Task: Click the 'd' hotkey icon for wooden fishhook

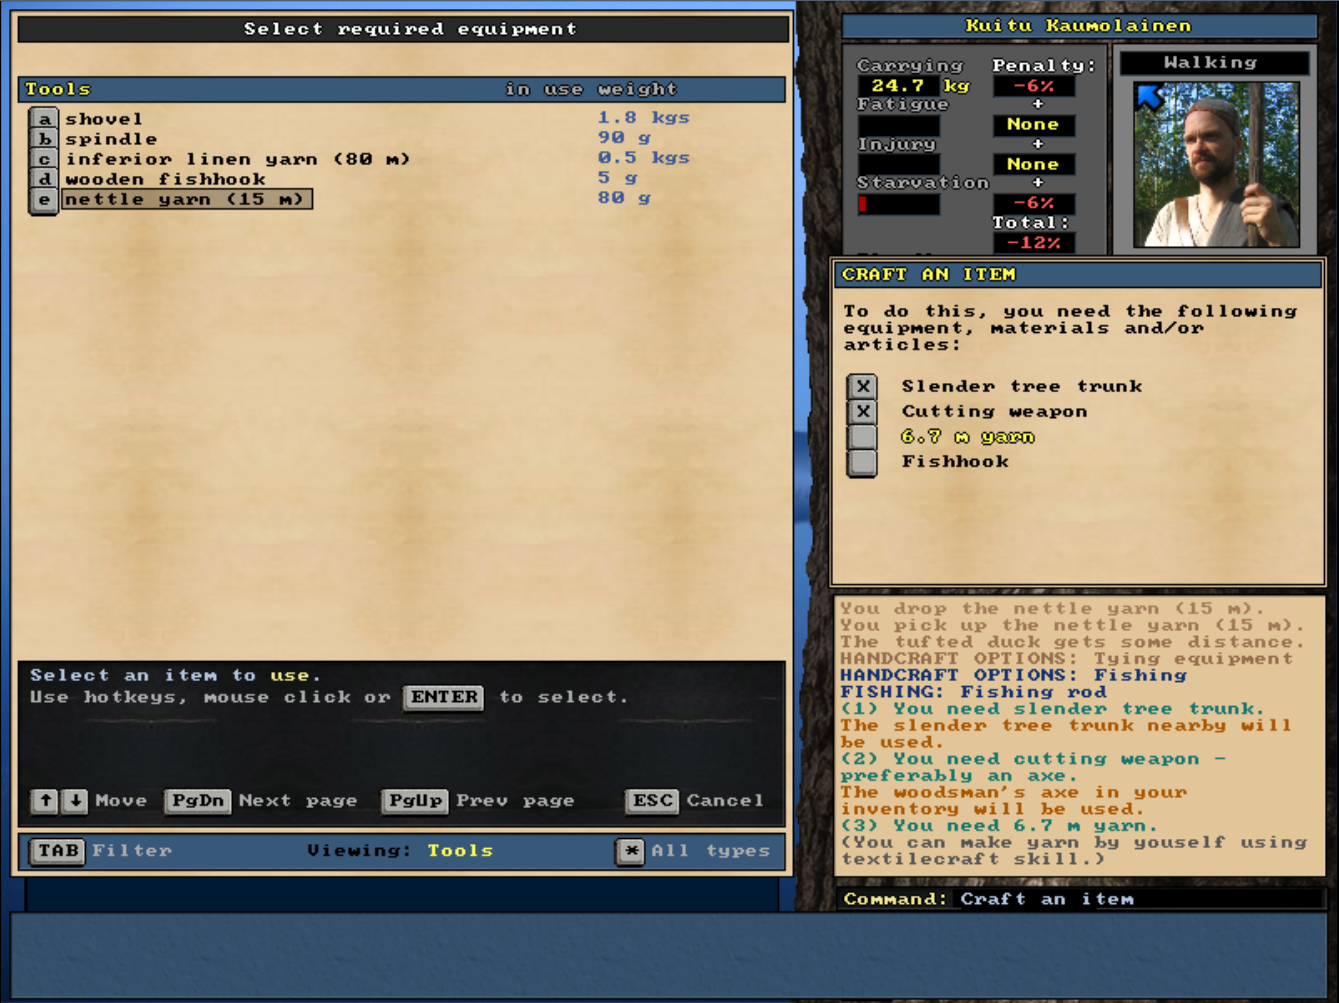Action: (x=43, y=180)
